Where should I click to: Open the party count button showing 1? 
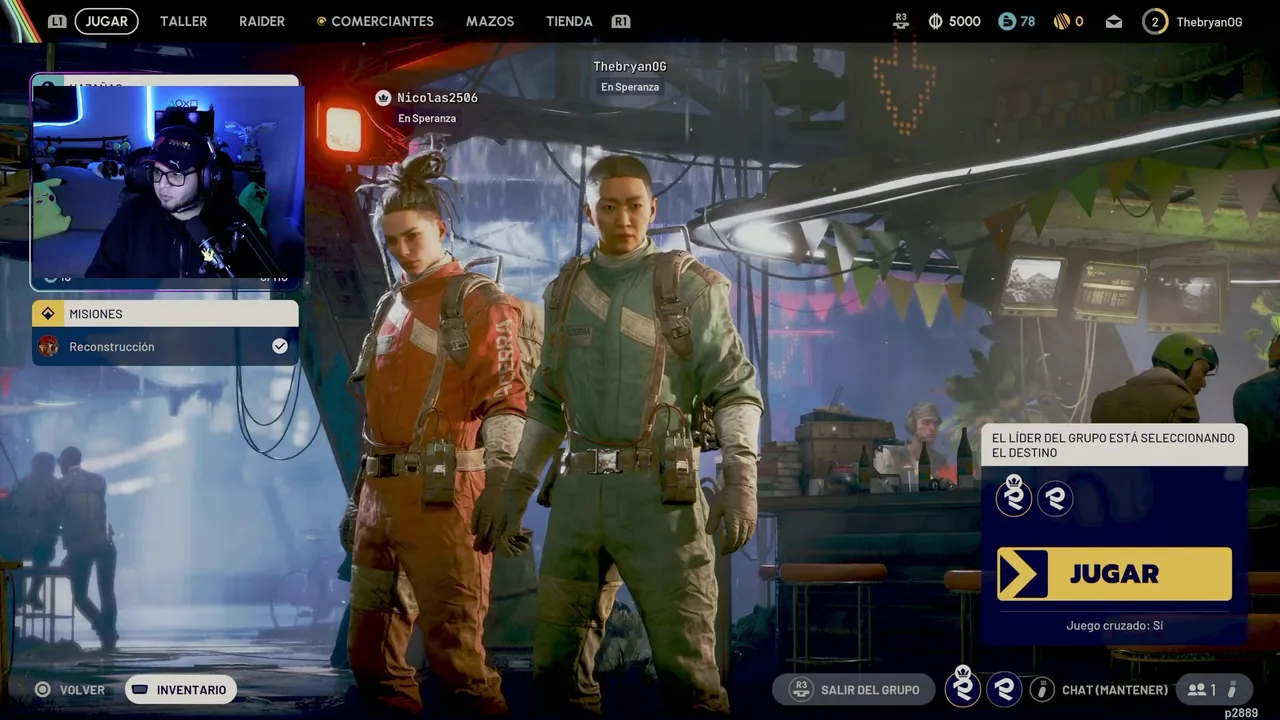(x=1214, y=690)
